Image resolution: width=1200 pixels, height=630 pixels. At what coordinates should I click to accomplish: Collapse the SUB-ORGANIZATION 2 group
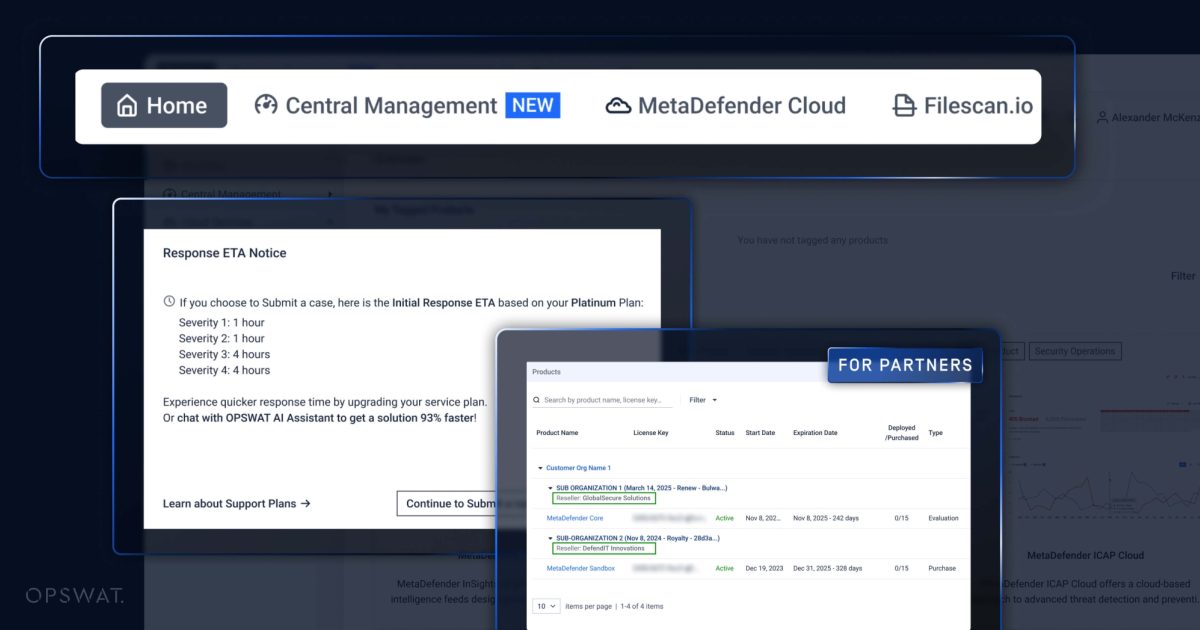click(549, 537)
